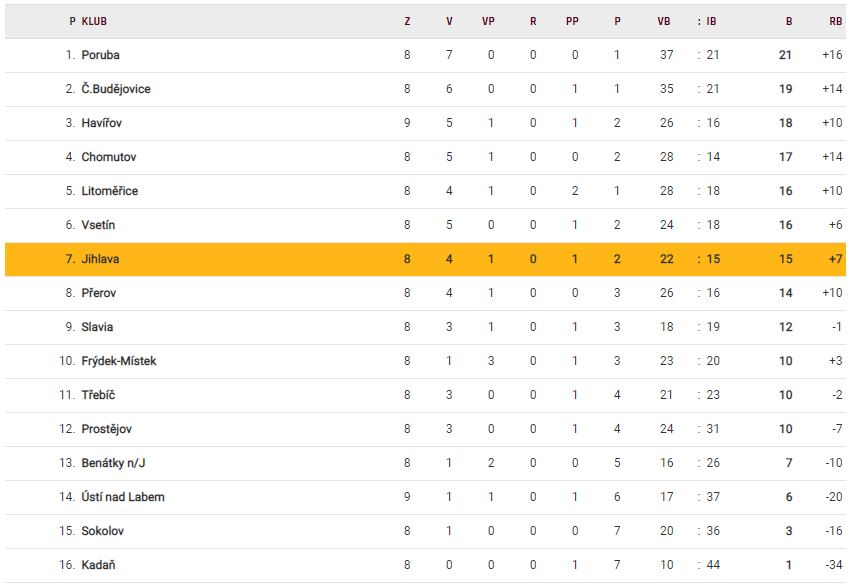Click the VP column header

[491, 21]
